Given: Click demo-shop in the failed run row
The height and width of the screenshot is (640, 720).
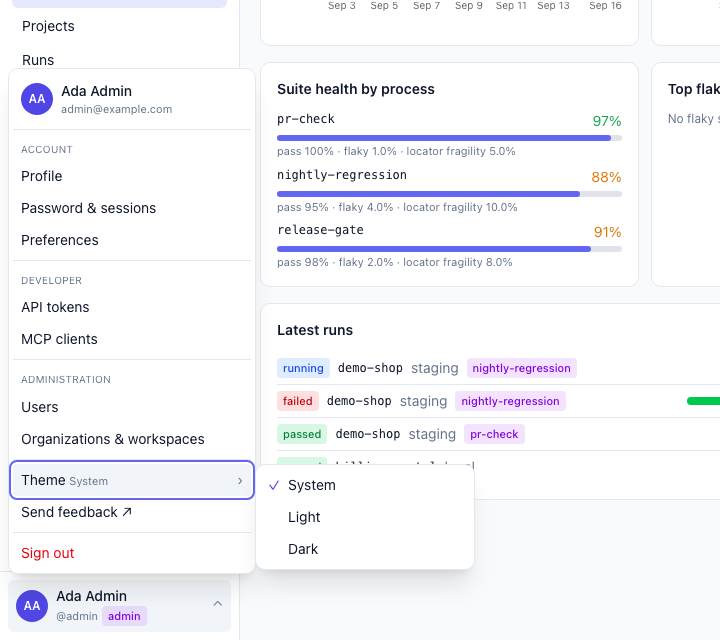Looking at the screenshot, I should tap(359, 401).
